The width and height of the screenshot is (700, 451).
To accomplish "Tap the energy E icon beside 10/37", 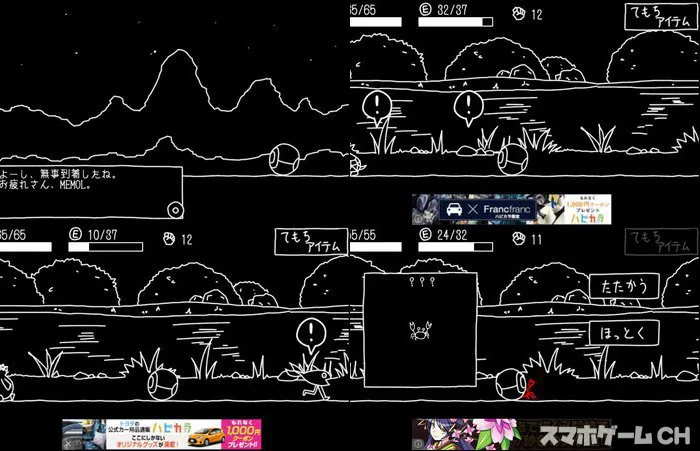I will 75,234.
